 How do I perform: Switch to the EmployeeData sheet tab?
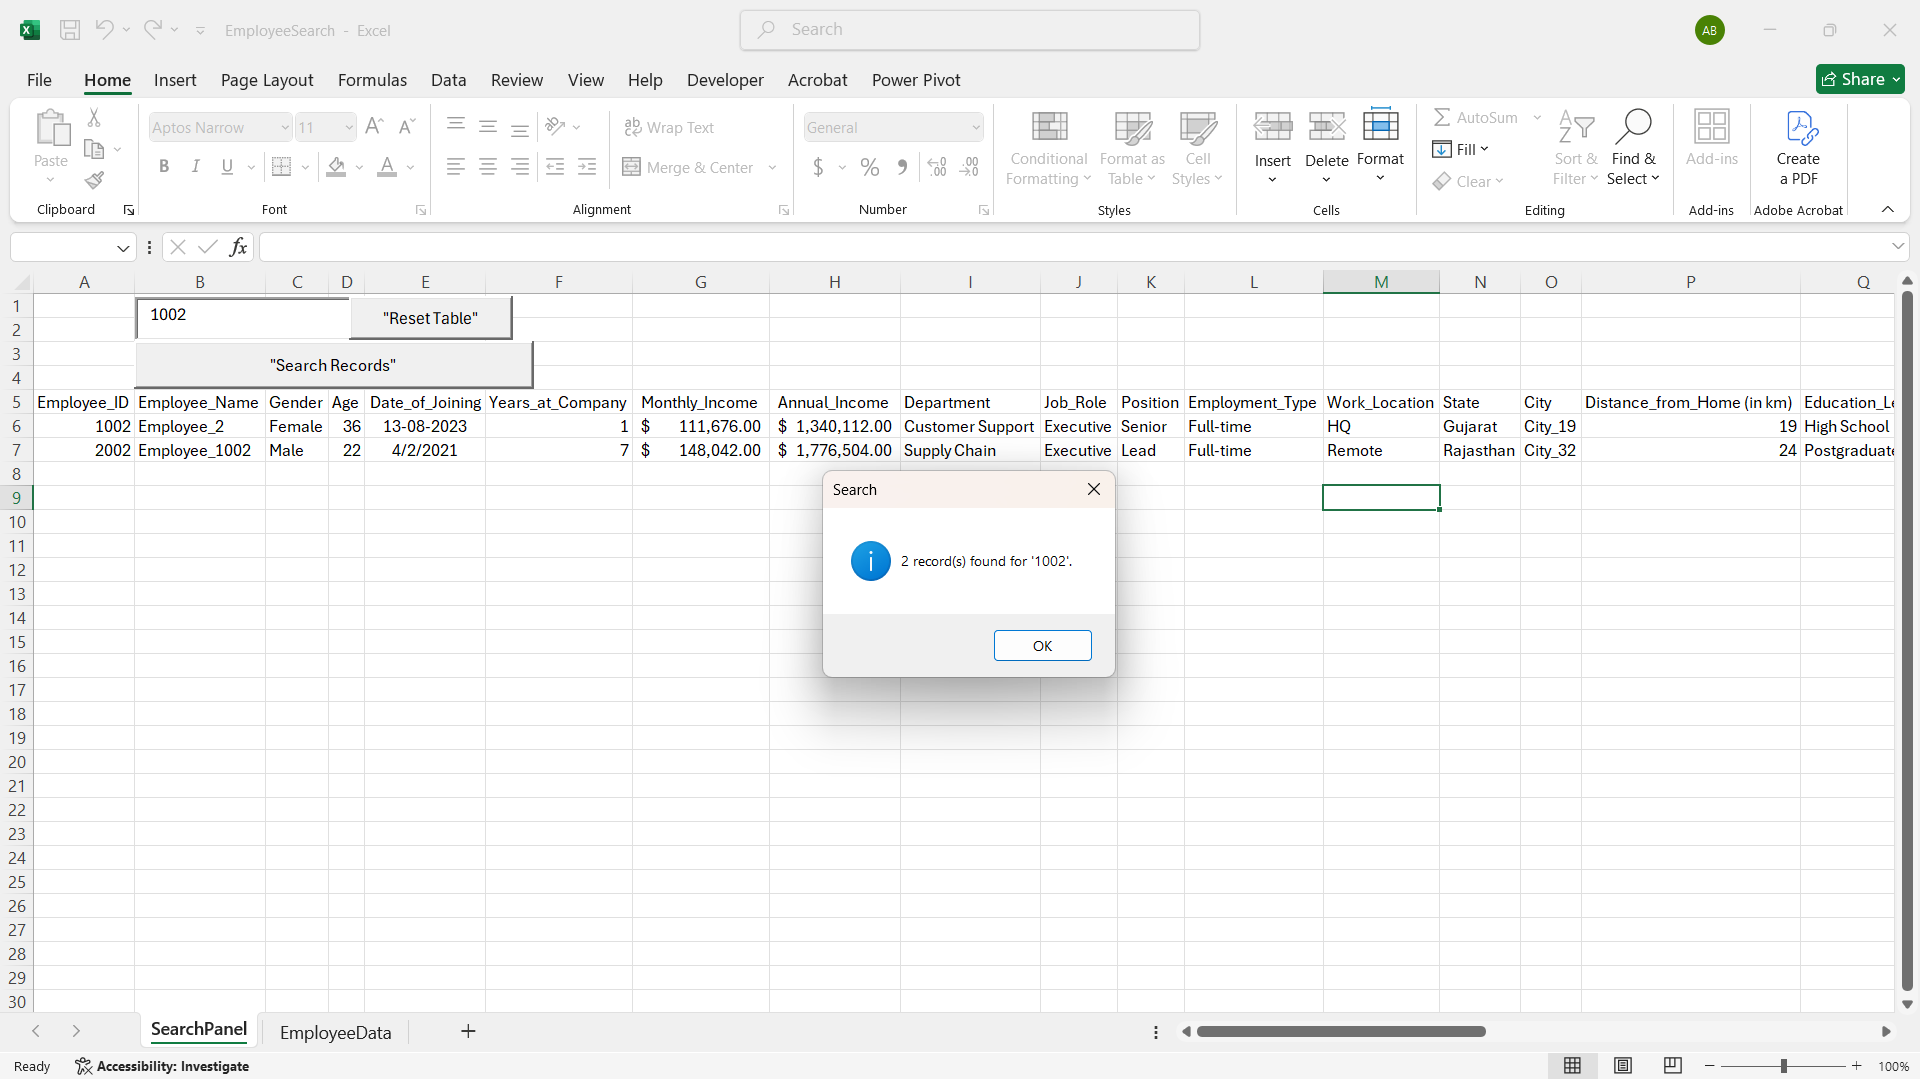335,1032
